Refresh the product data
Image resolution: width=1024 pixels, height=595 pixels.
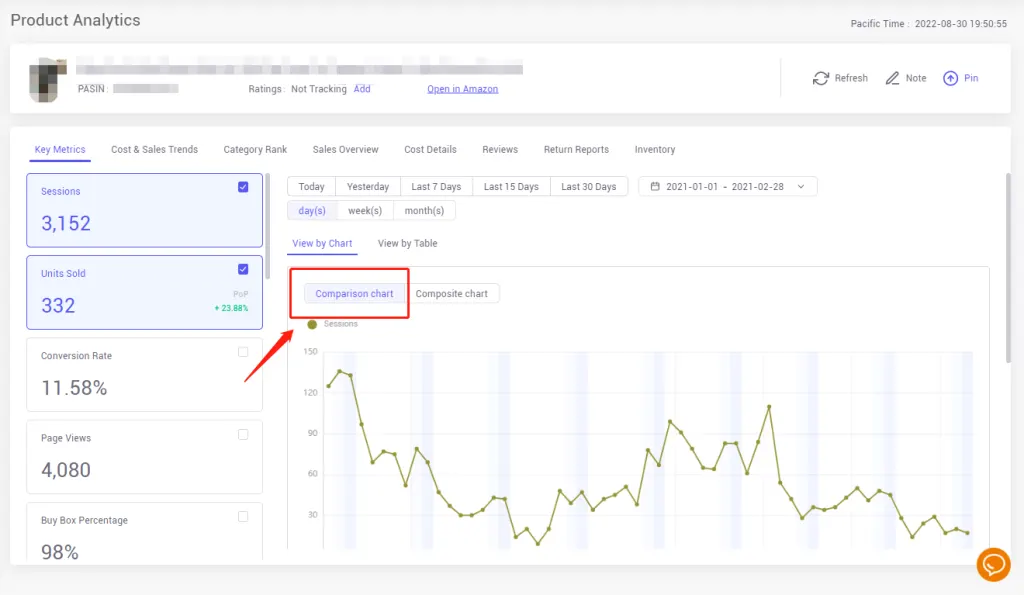(839, 77)
